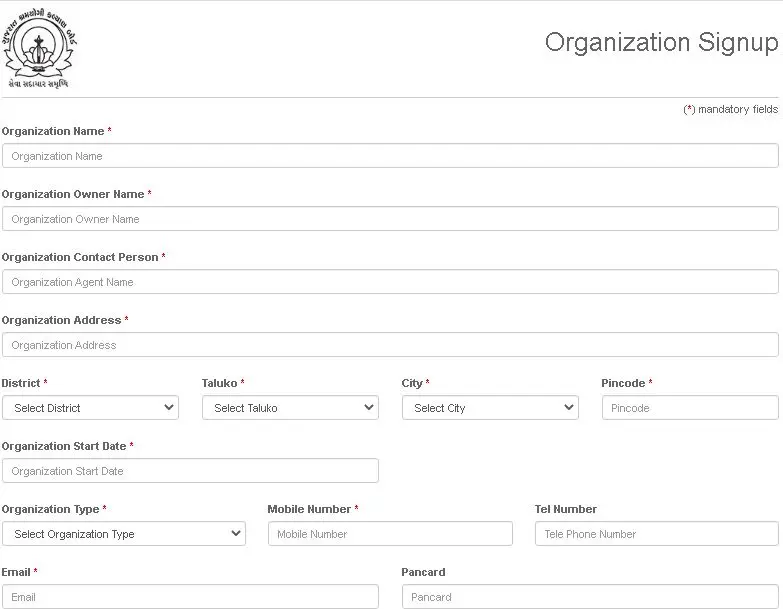The height and width of the screenshot is (609, 783).
Task: Click the Organization Address label
Action: coord(61,320)
